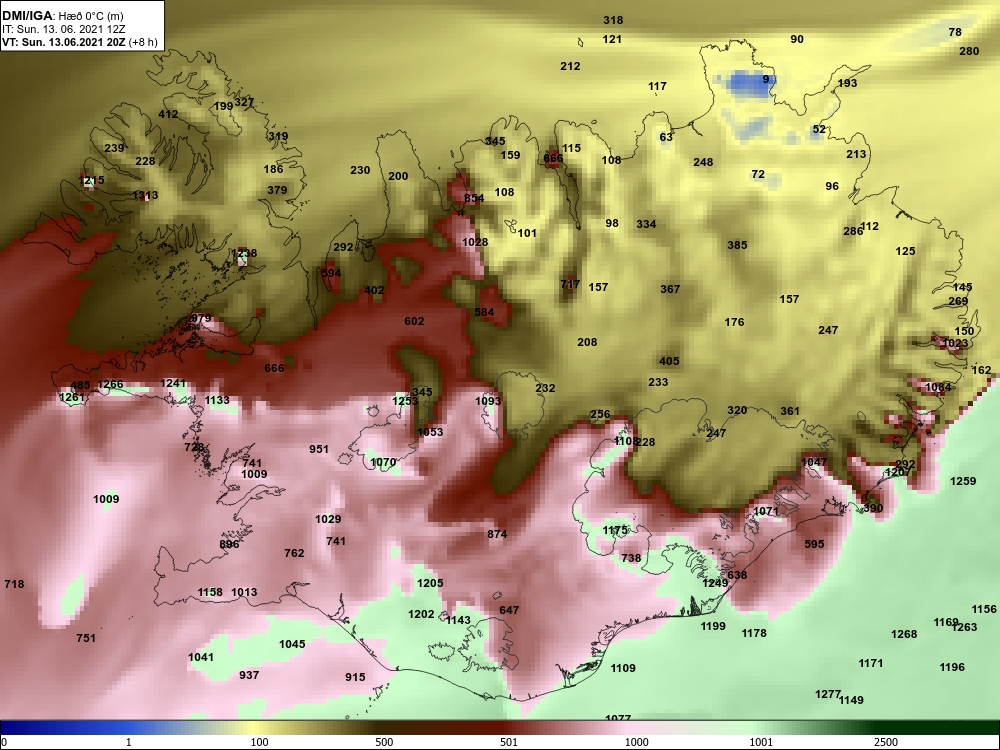Click the map value '762'
Image resolution: width=1000 pixels, height=750 pixels.
coord(294,554)
